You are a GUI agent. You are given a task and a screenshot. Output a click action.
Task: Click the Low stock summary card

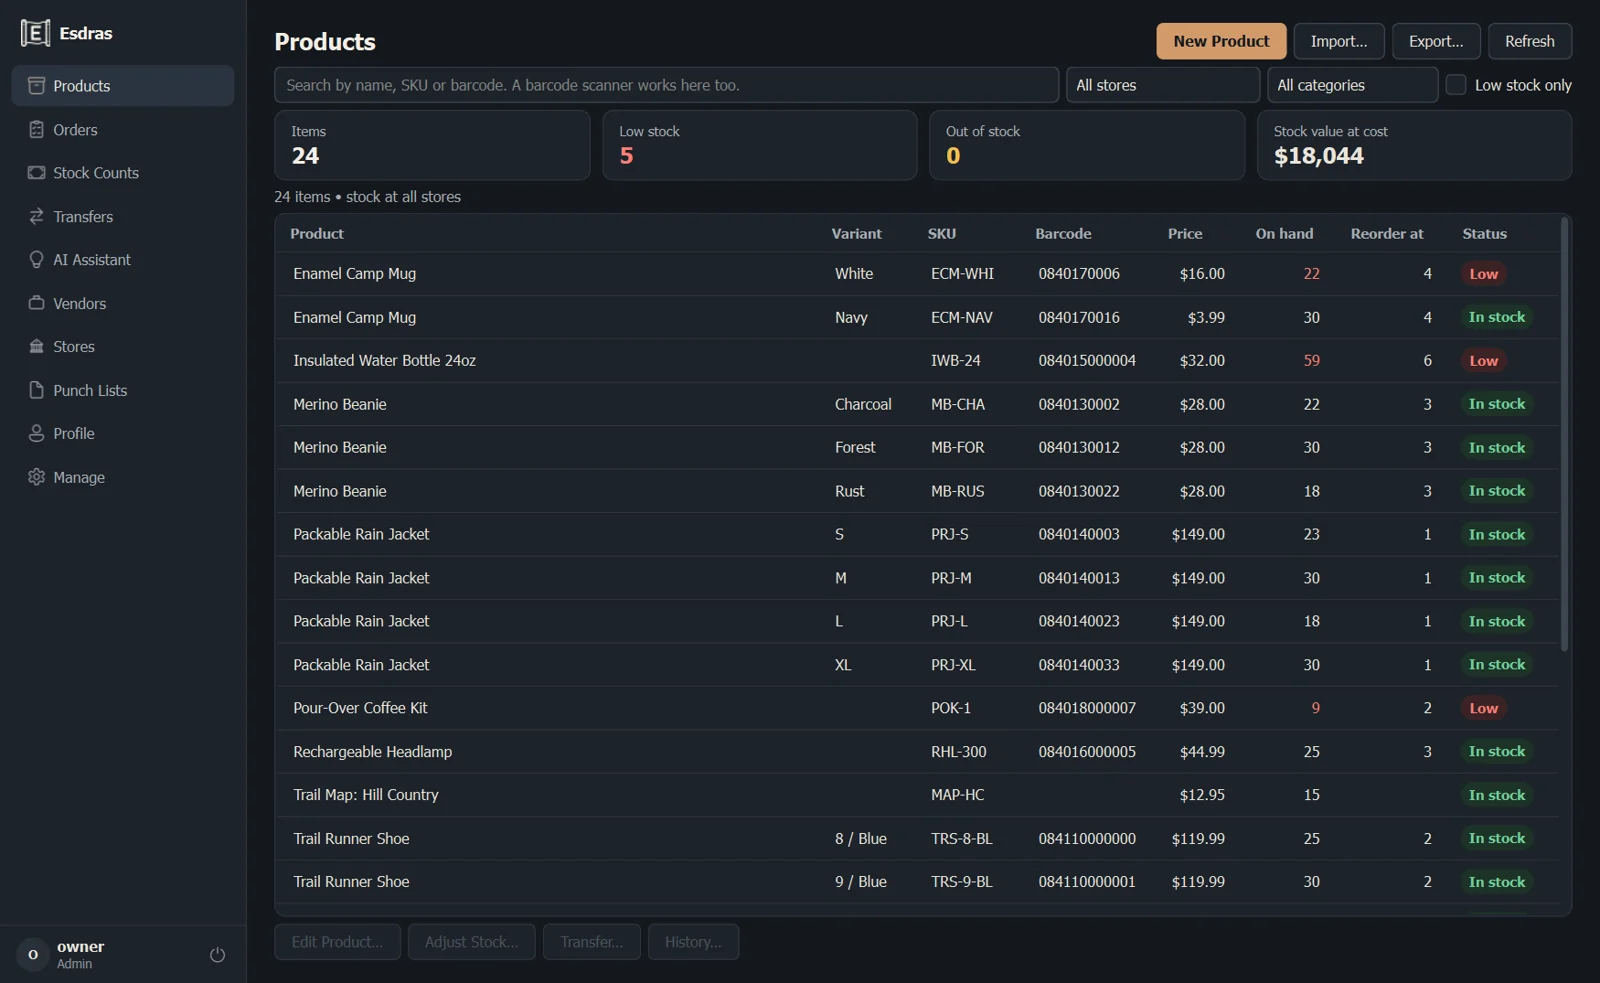[759, 145]
